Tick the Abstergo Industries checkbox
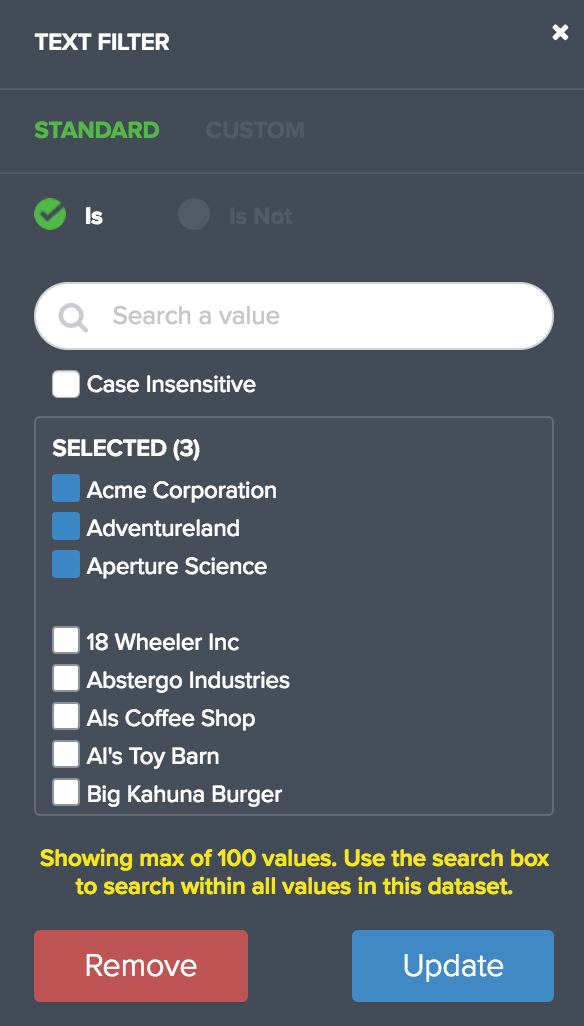The width and height of the screenshot is (584, 1026). (x=66, y=679)
